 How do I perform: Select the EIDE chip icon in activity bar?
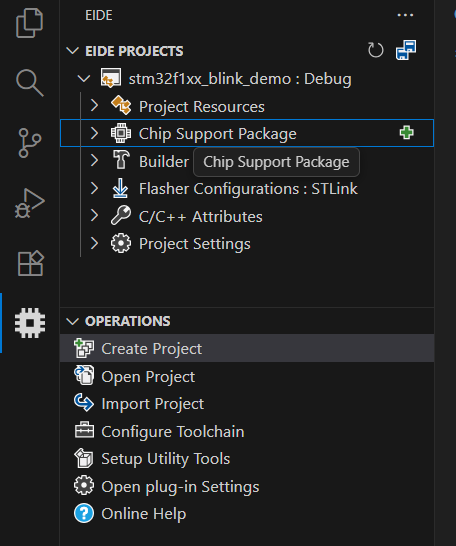tap(30, 323)
